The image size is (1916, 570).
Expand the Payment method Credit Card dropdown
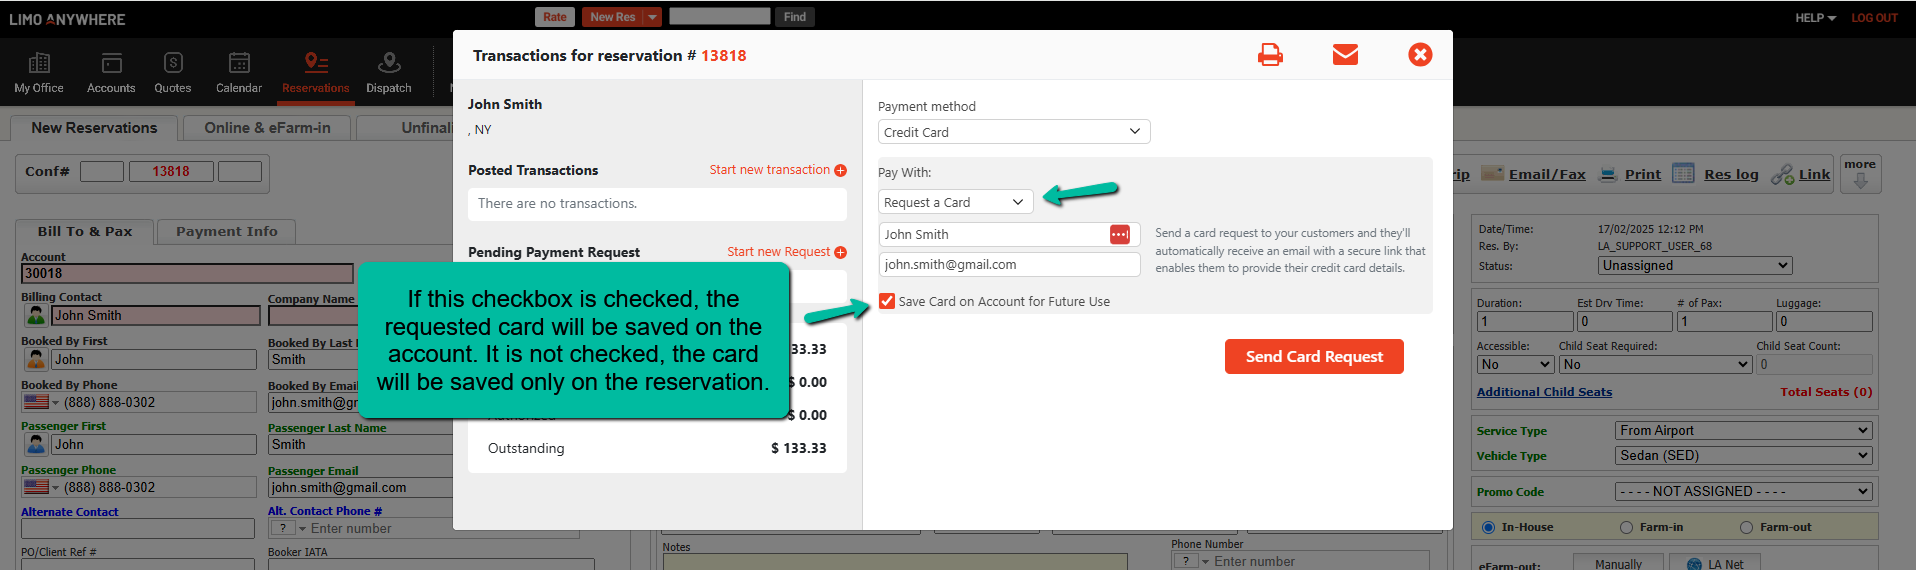tap(1014, 132)
